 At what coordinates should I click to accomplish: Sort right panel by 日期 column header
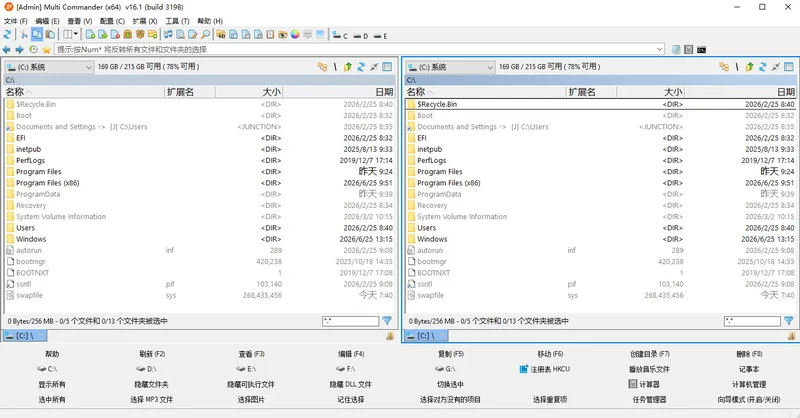(740, 92)
